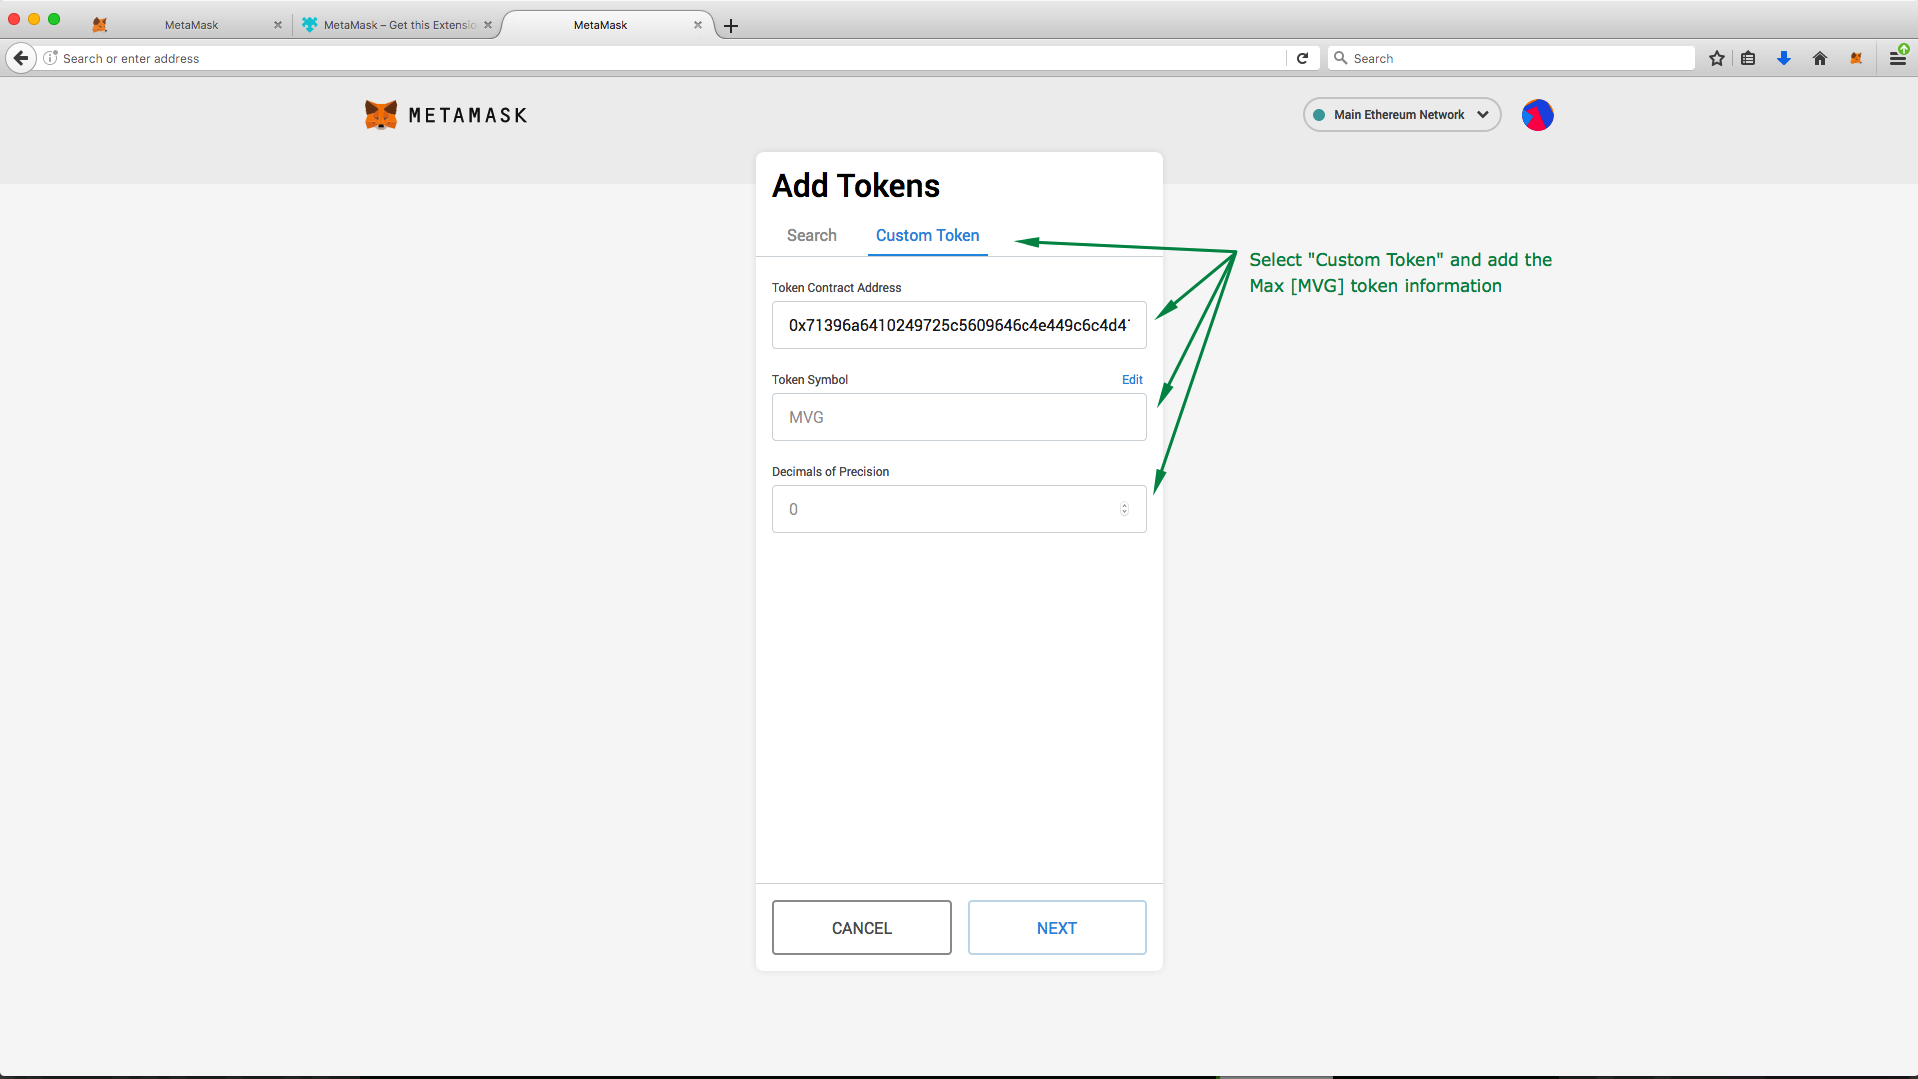Click the 'Decimals of Precision' label
1918x1079 pixels.
pos(831,472)
